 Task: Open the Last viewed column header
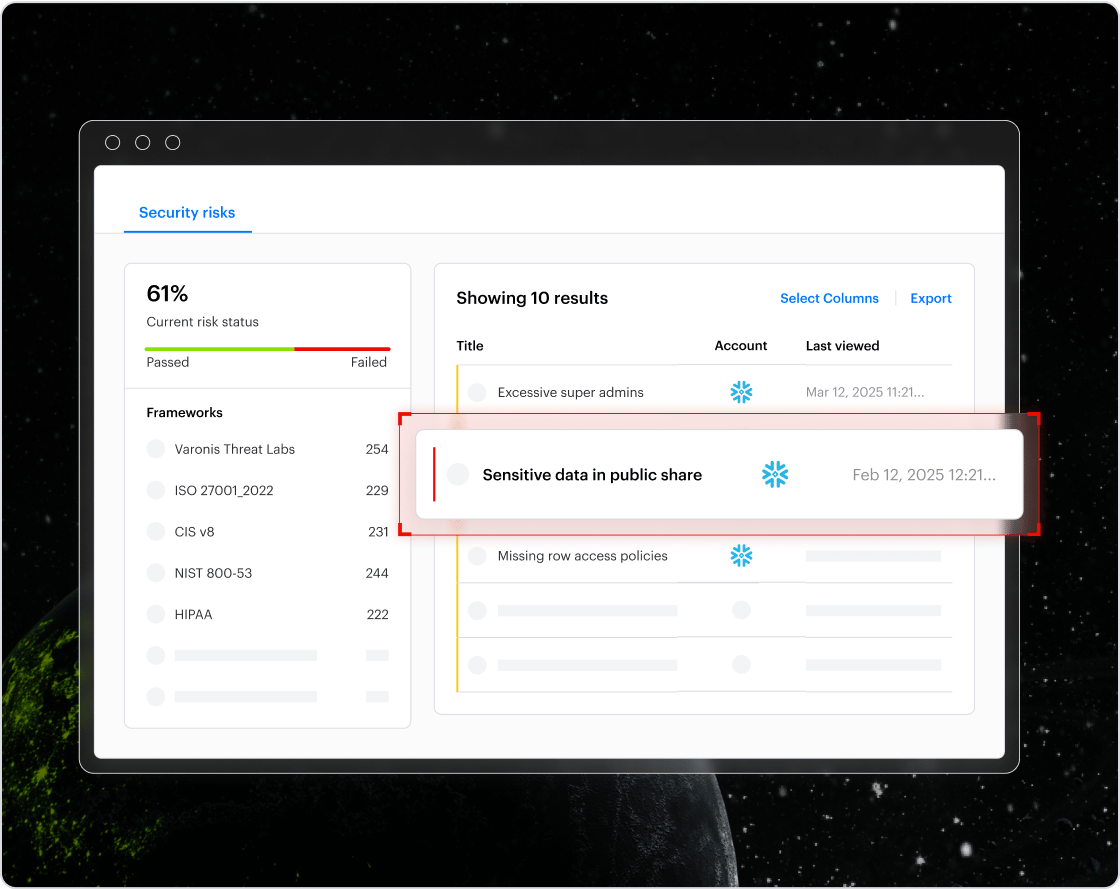click(842, 346)
